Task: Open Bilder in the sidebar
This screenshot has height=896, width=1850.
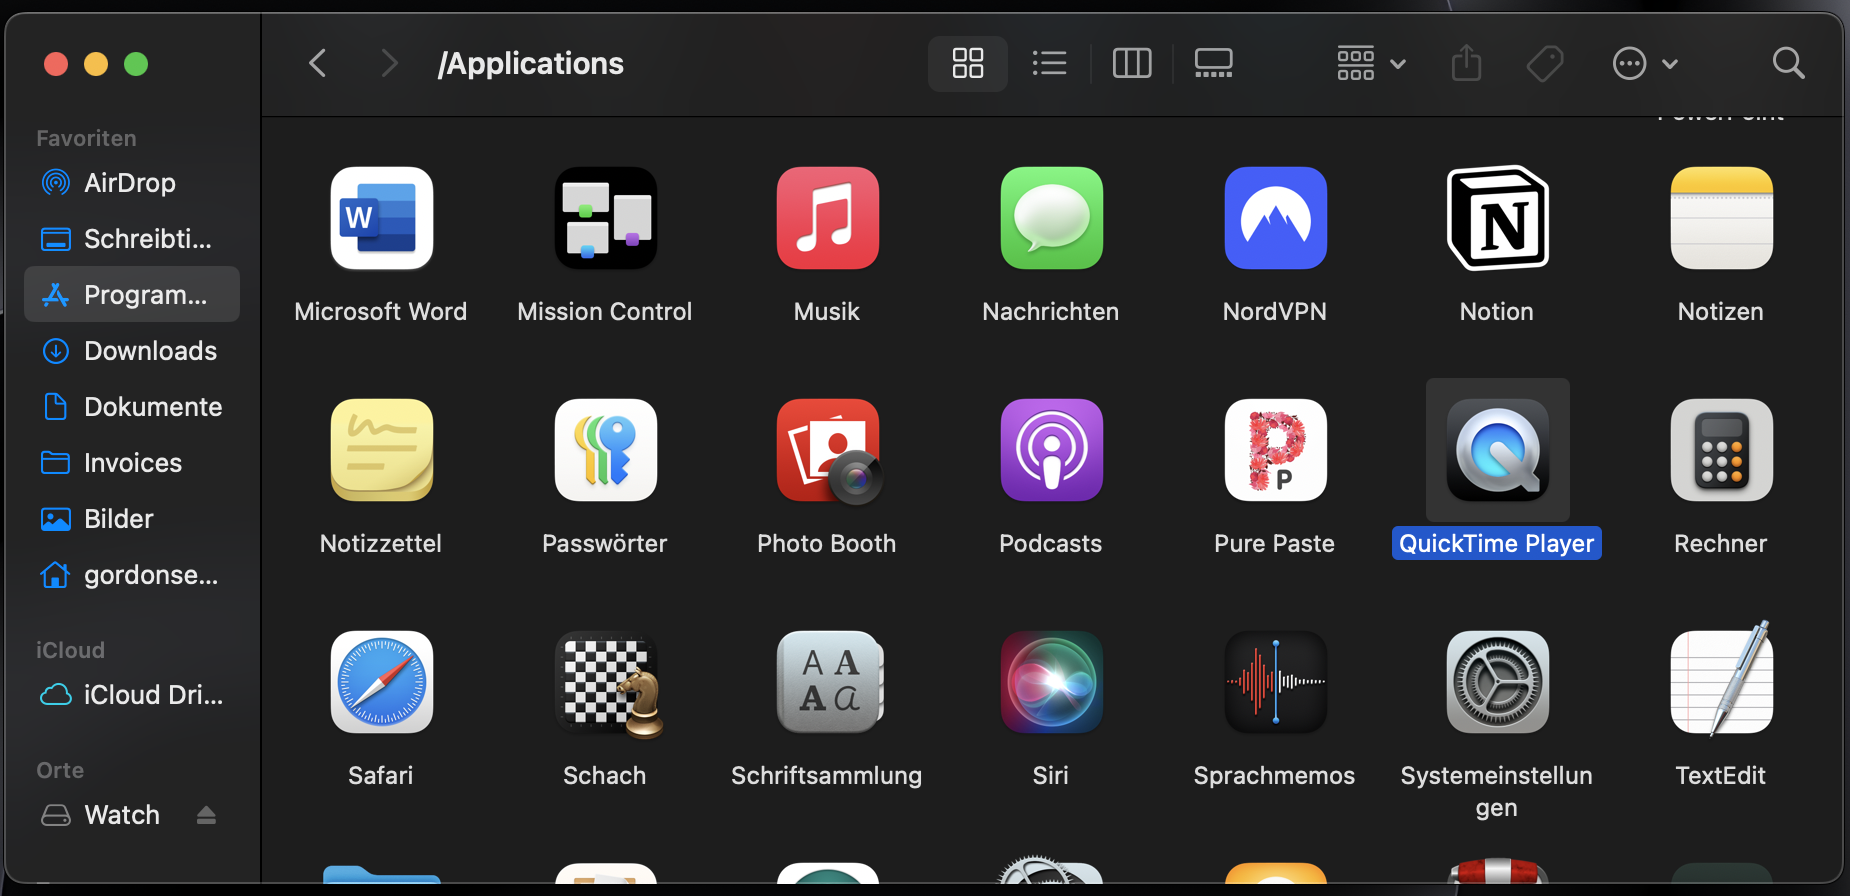Action: (x=132, y=519)
